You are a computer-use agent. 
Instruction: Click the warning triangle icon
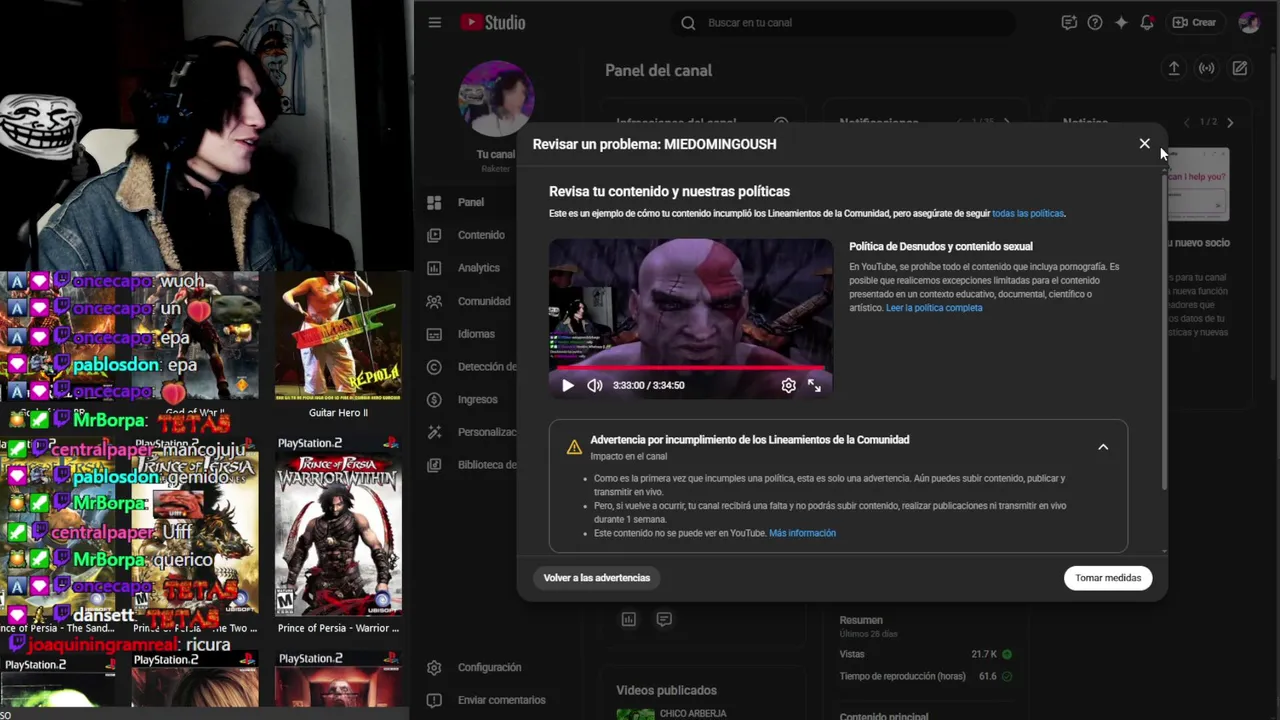pyautogui.click(x=574, y=447)
